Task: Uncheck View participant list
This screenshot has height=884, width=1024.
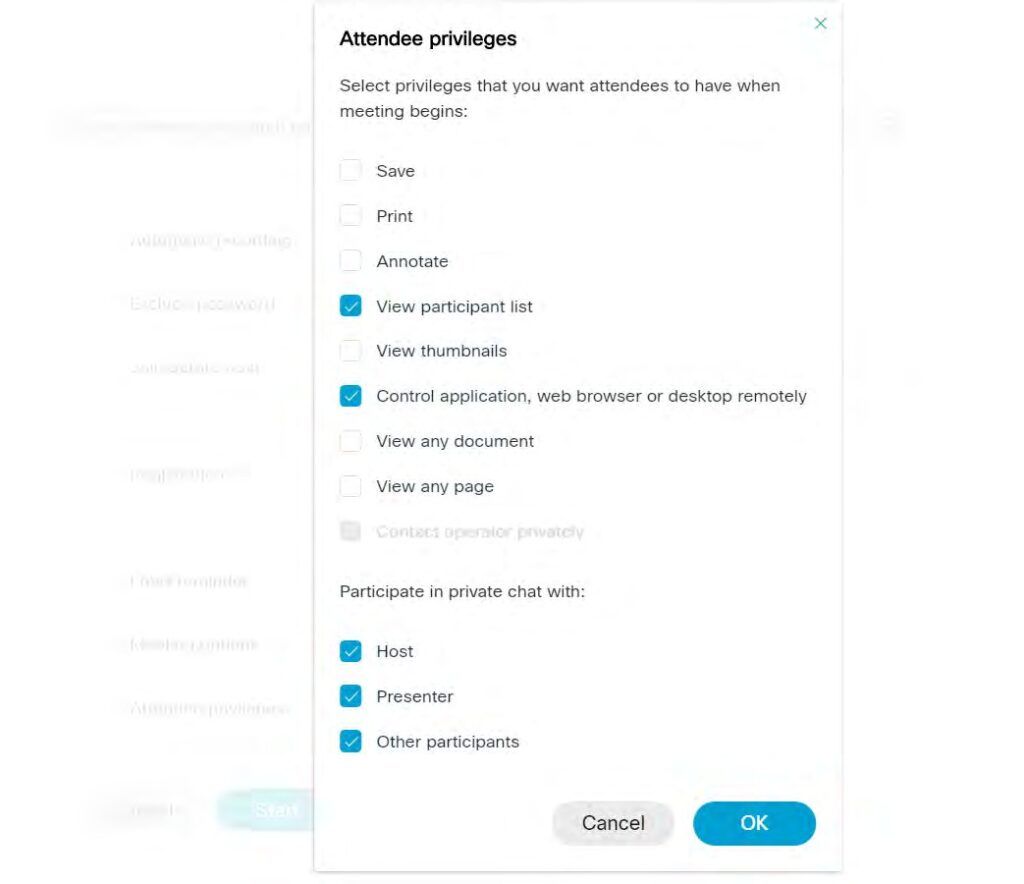Action: tap(350, 306)
